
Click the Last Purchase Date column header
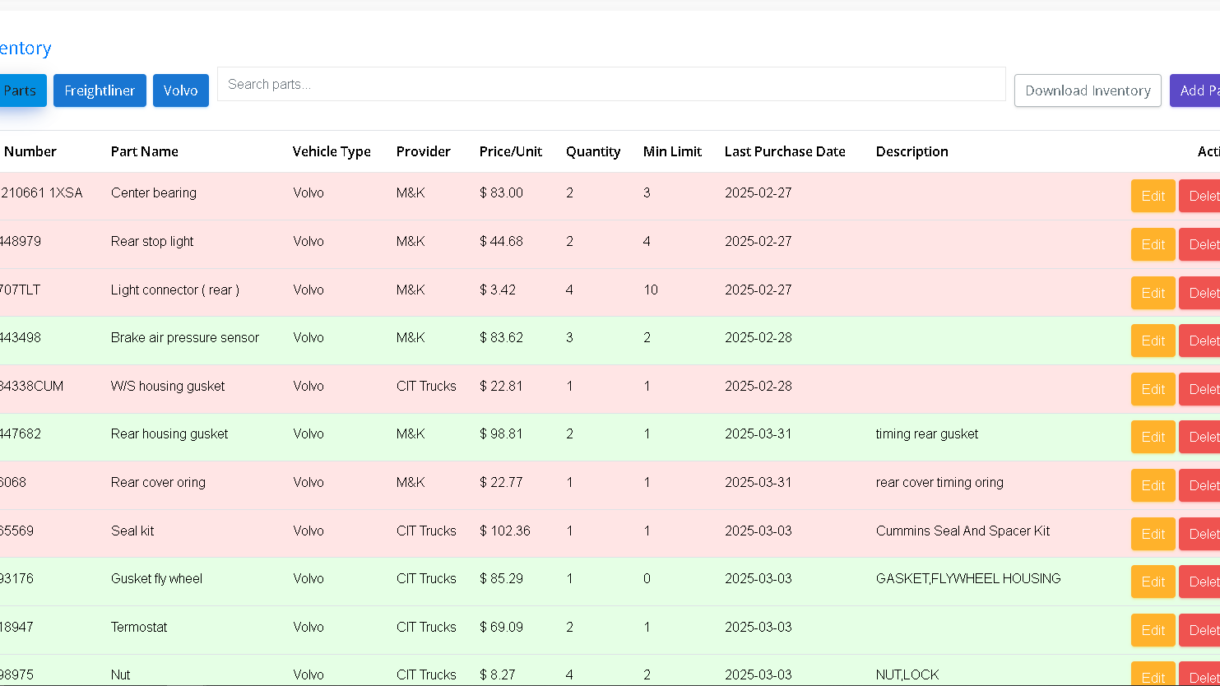(785, 152)
